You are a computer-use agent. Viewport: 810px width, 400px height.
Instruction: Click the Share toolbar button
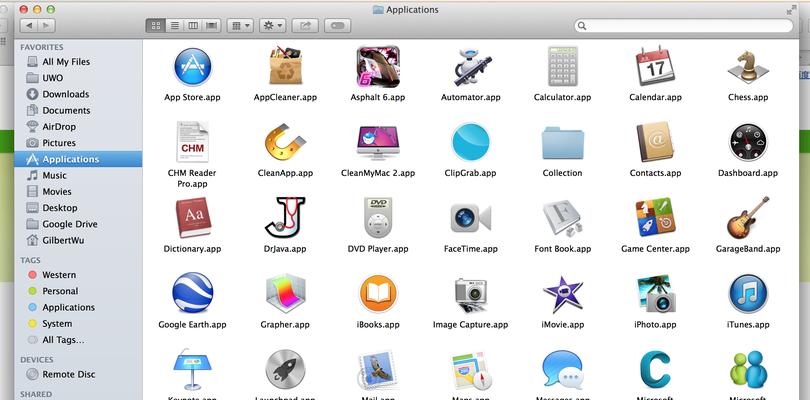click(x=305, y=25)
